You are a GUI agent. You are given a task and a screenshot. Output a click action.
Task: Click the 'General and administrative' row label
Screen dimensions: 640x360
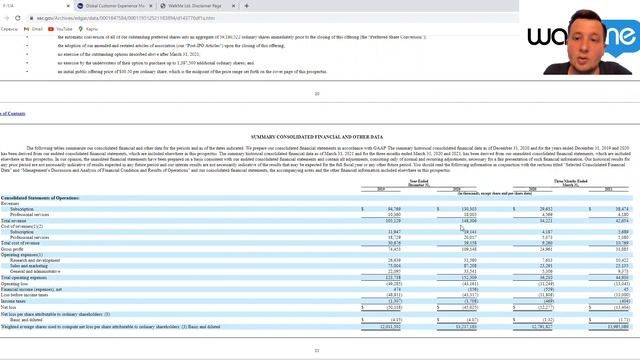(x=35, y=271)
